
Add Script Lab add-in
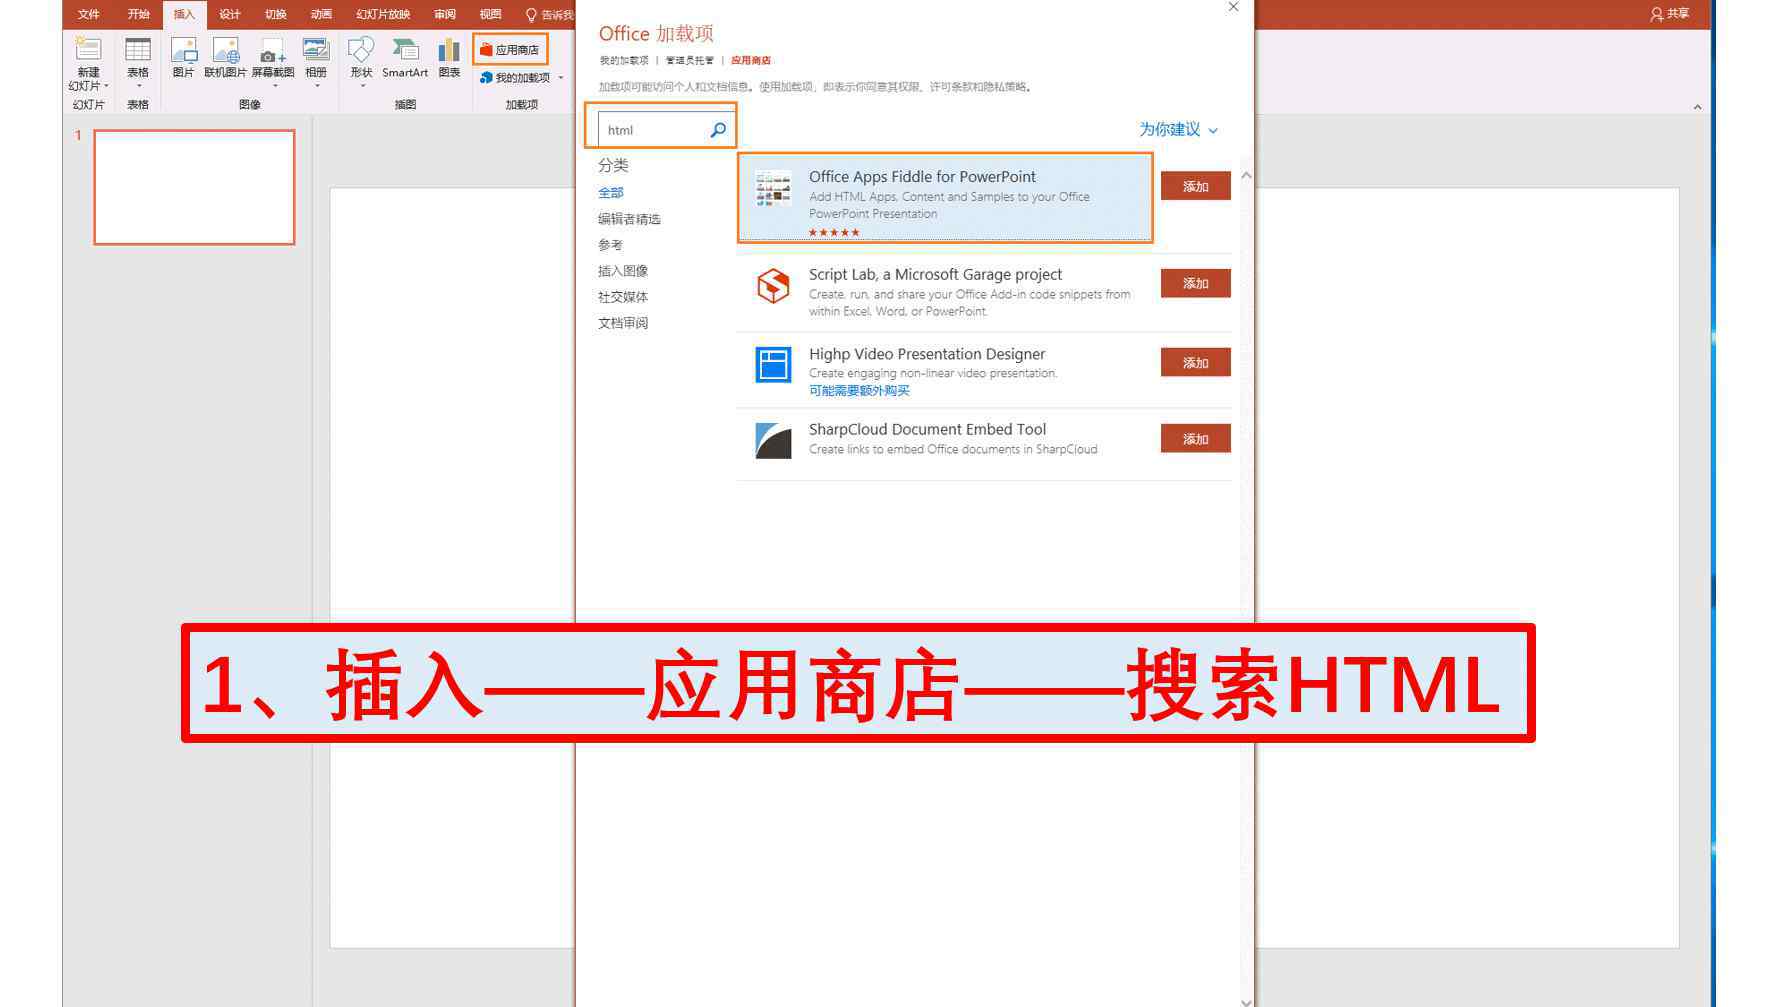pyautogui.click(x=1195, y=283)
